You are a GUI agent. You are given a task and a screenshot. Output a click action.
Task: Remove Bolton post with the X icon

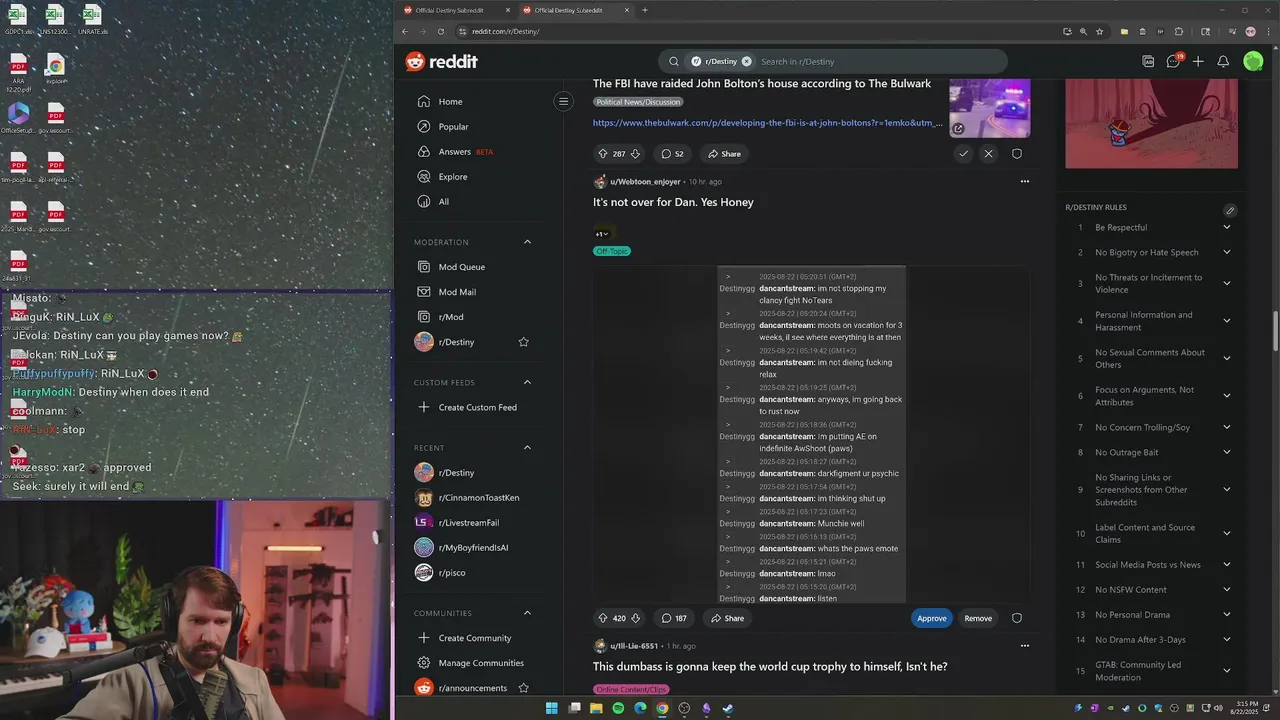(988, 154)
